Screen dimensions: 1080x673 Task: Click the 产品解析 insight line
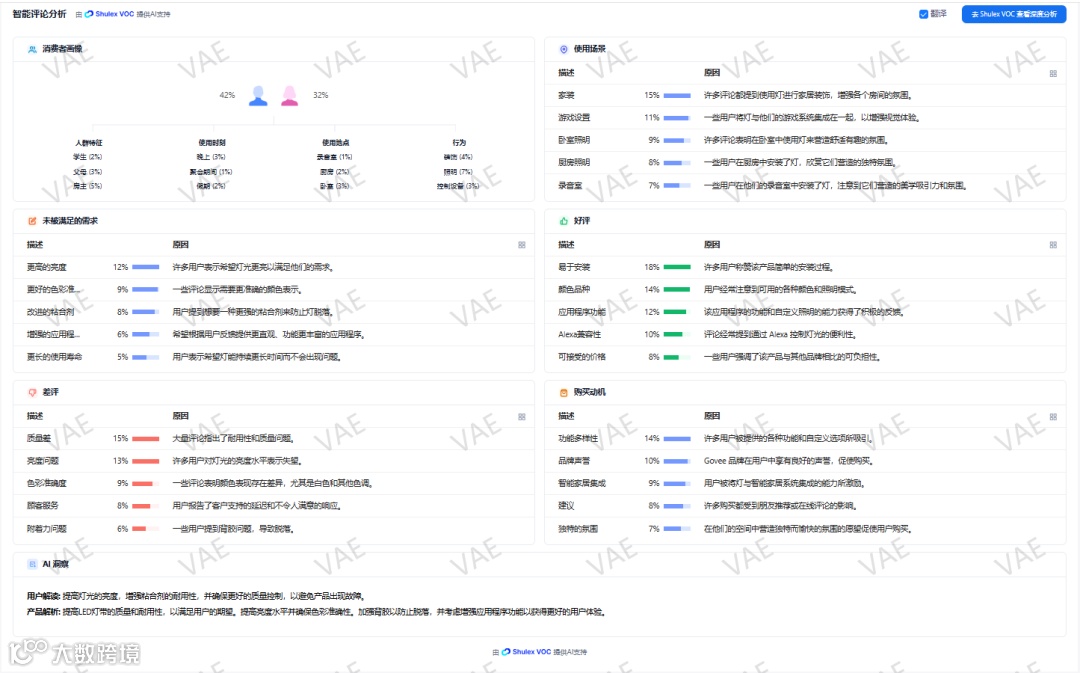click(316, 612)
